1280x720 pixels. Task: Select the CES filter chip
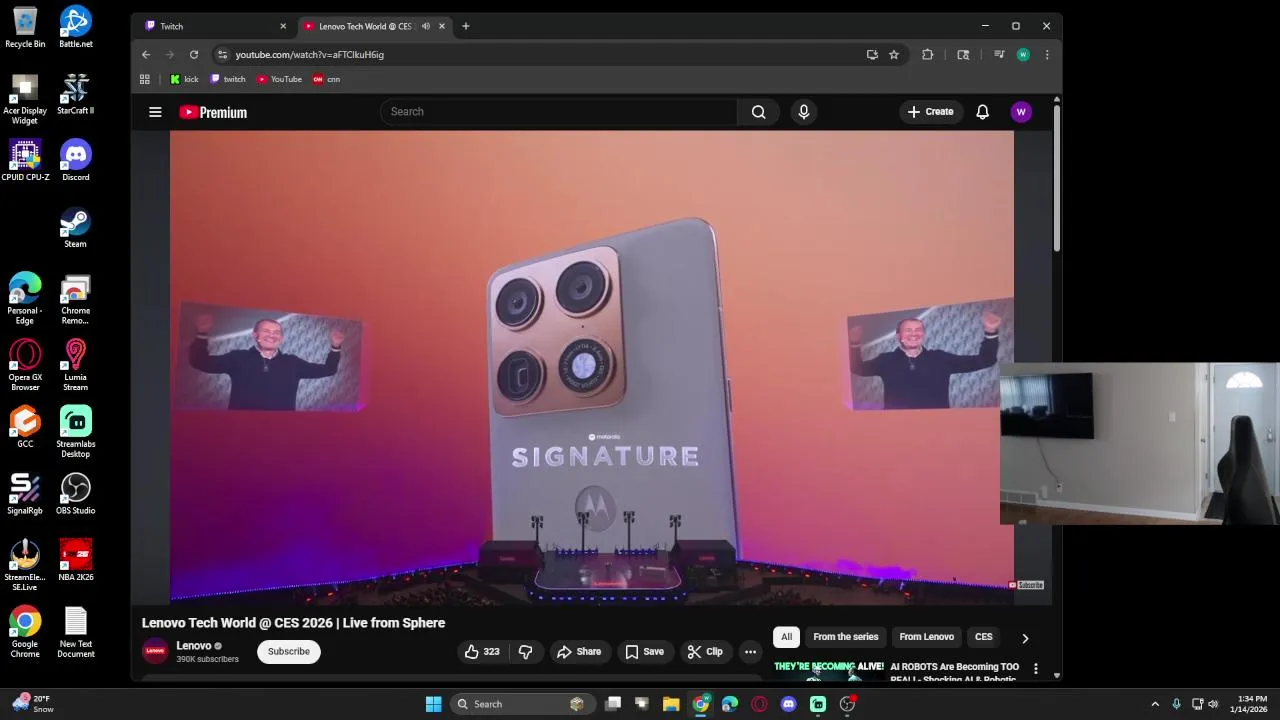(x=984, y=637)
